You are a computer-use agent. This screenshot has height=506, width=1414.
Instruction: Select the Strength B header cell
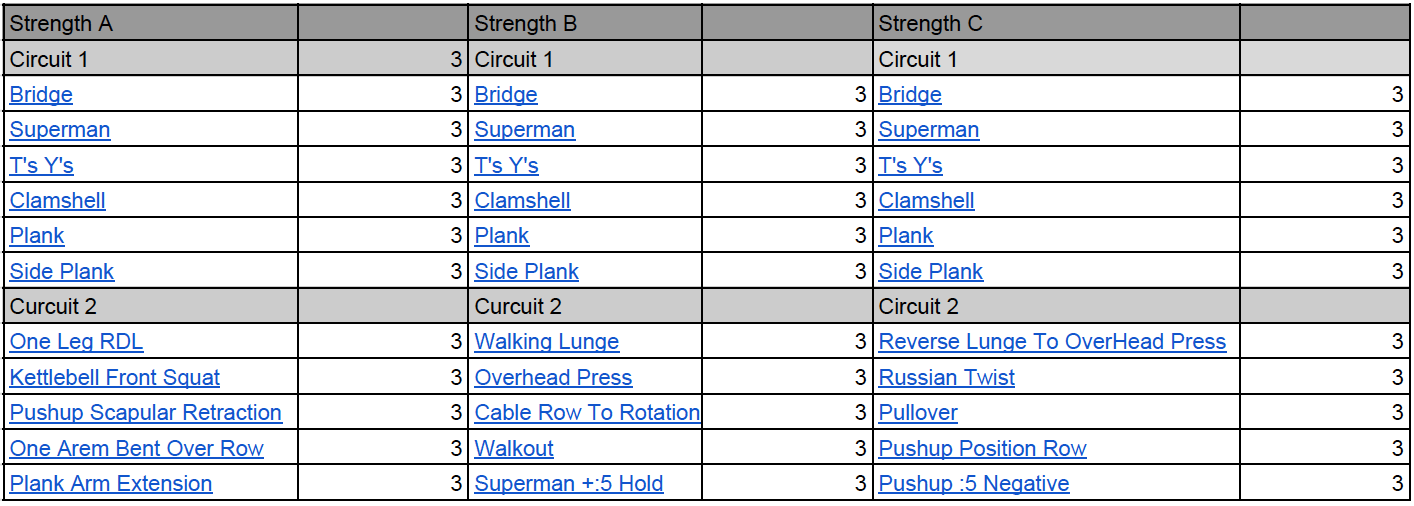click(x=585, y=23)
